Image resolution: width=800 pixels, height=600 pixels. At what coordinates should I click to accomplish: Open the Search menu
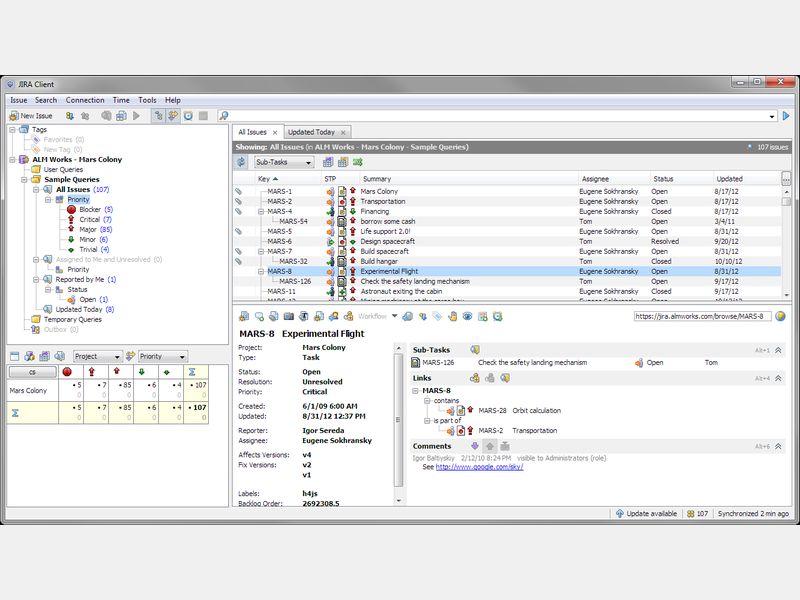click(x=46, y=100)
